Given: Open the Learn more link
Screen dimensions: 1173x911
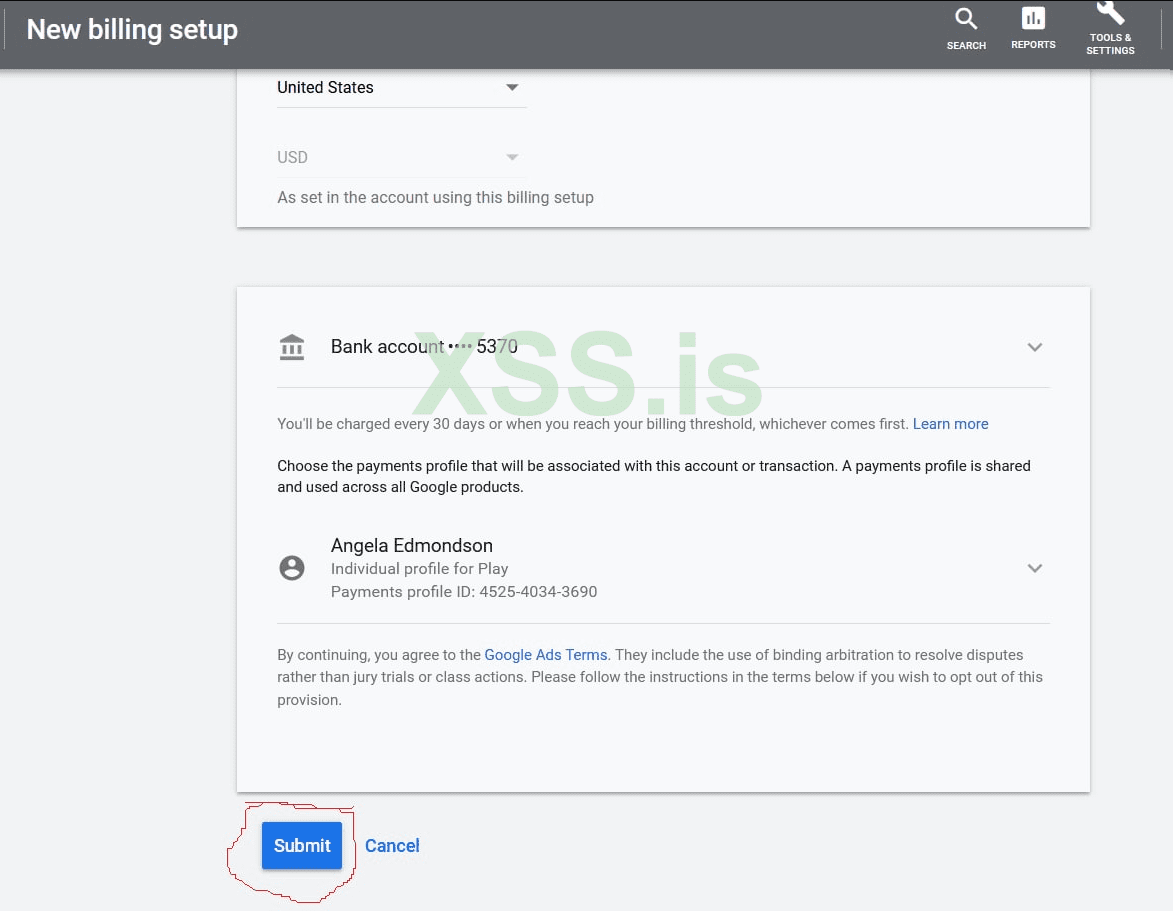Looking at the screenshot, I should click(950, 424).
